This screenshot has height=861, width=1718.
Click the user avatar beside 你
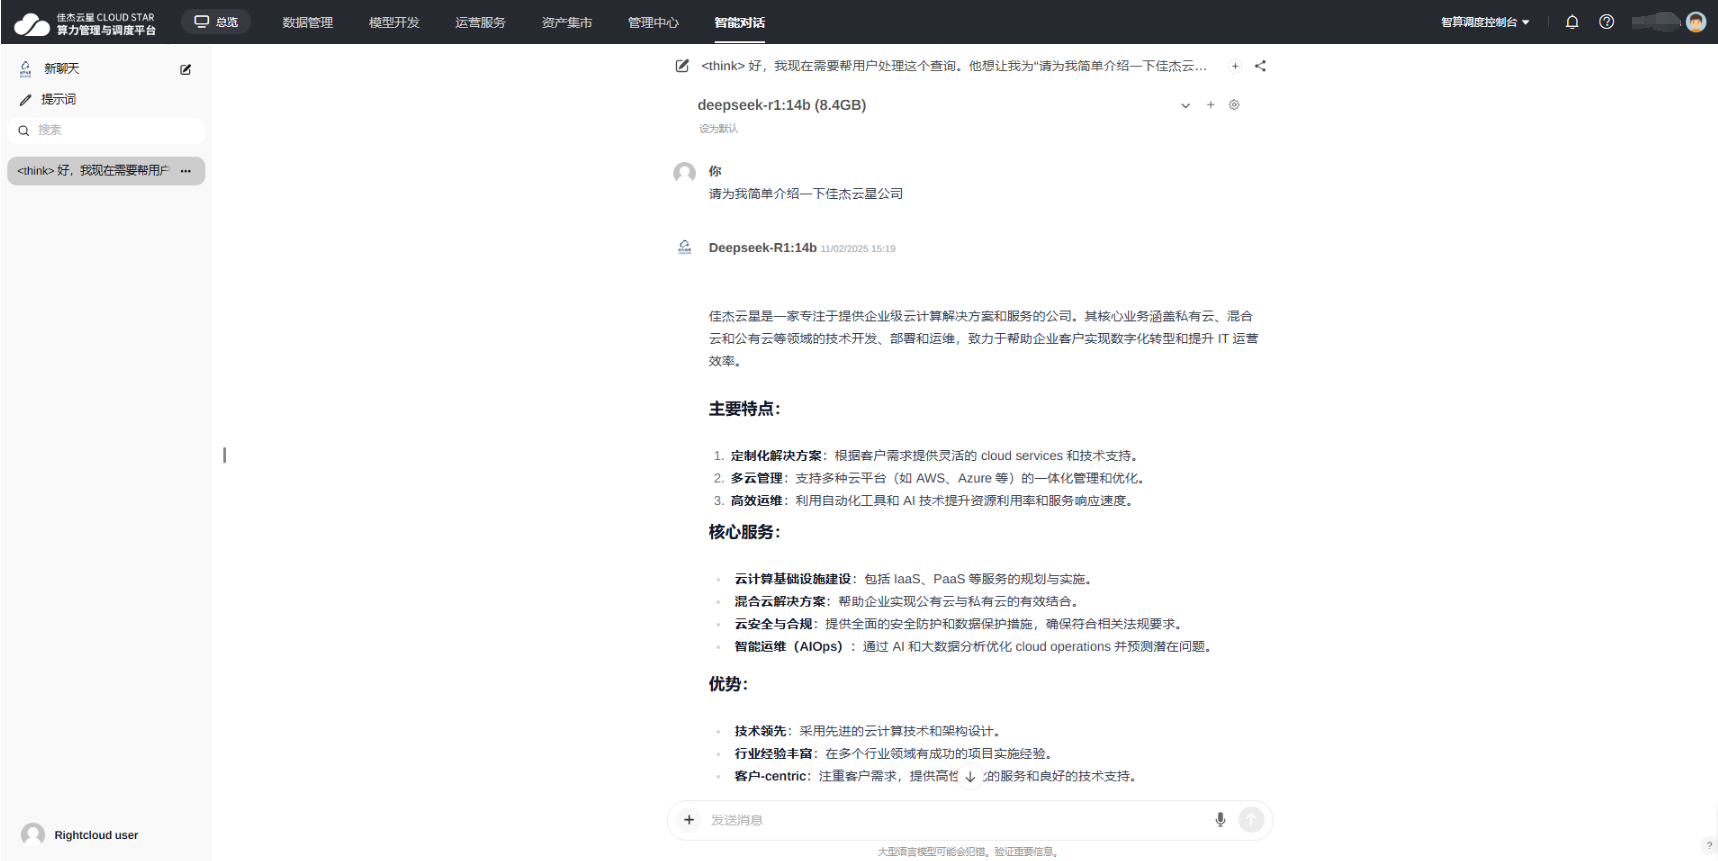coord(684,173)
